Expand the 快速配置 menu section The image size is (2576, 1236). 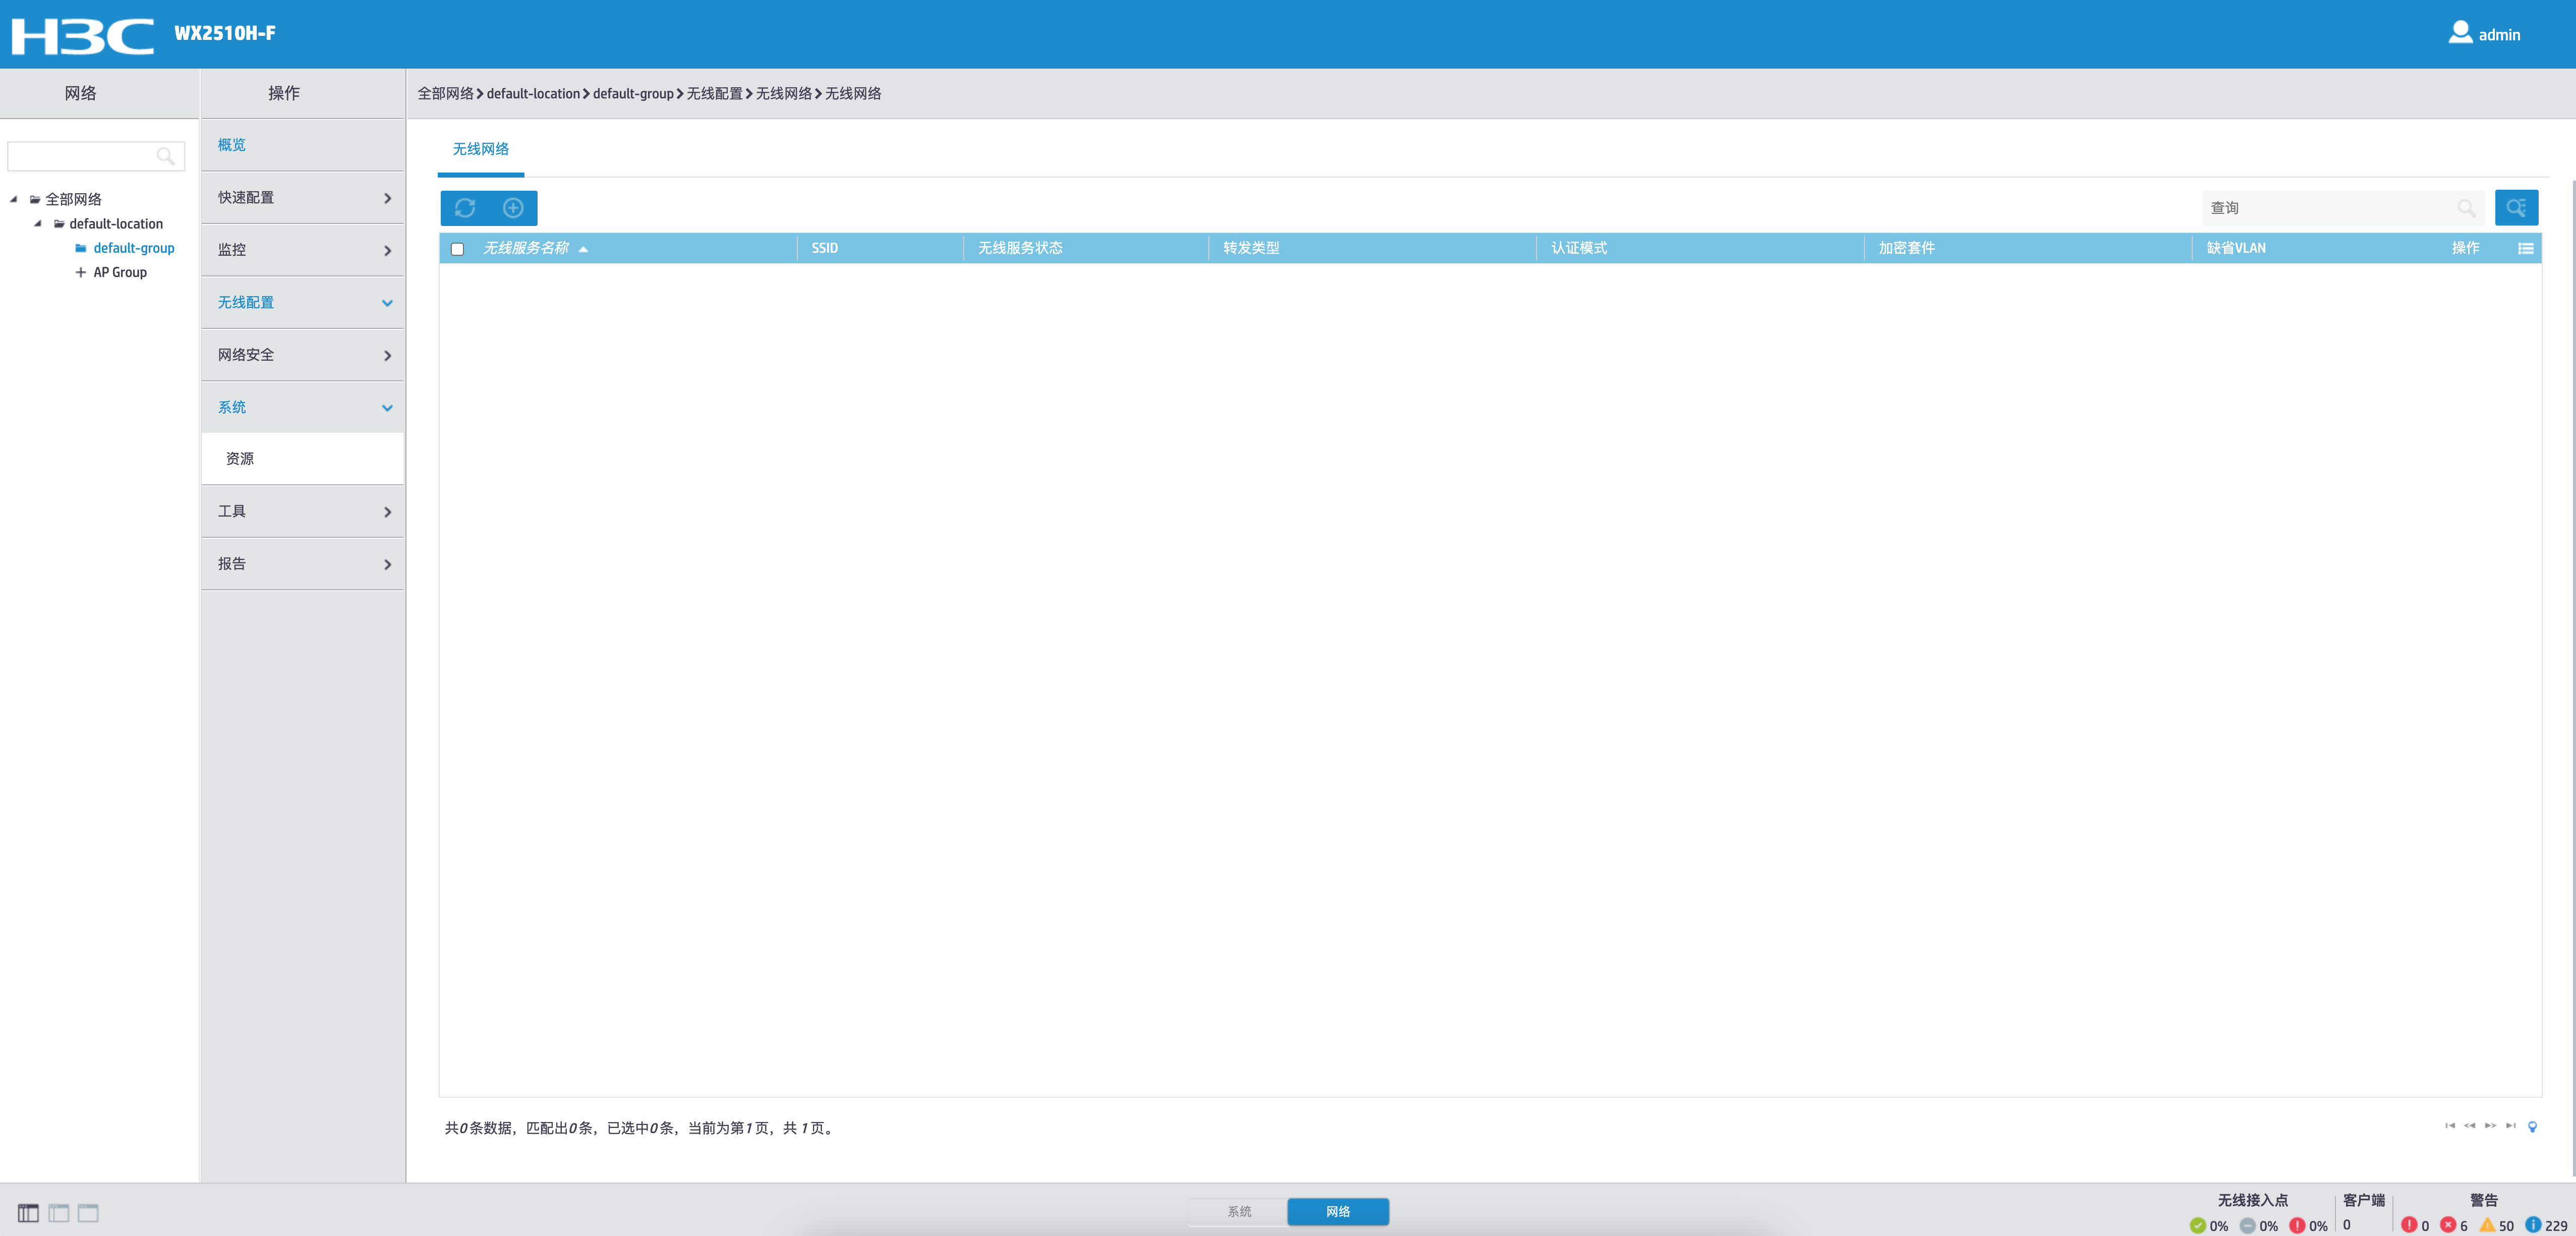(302, 198)
